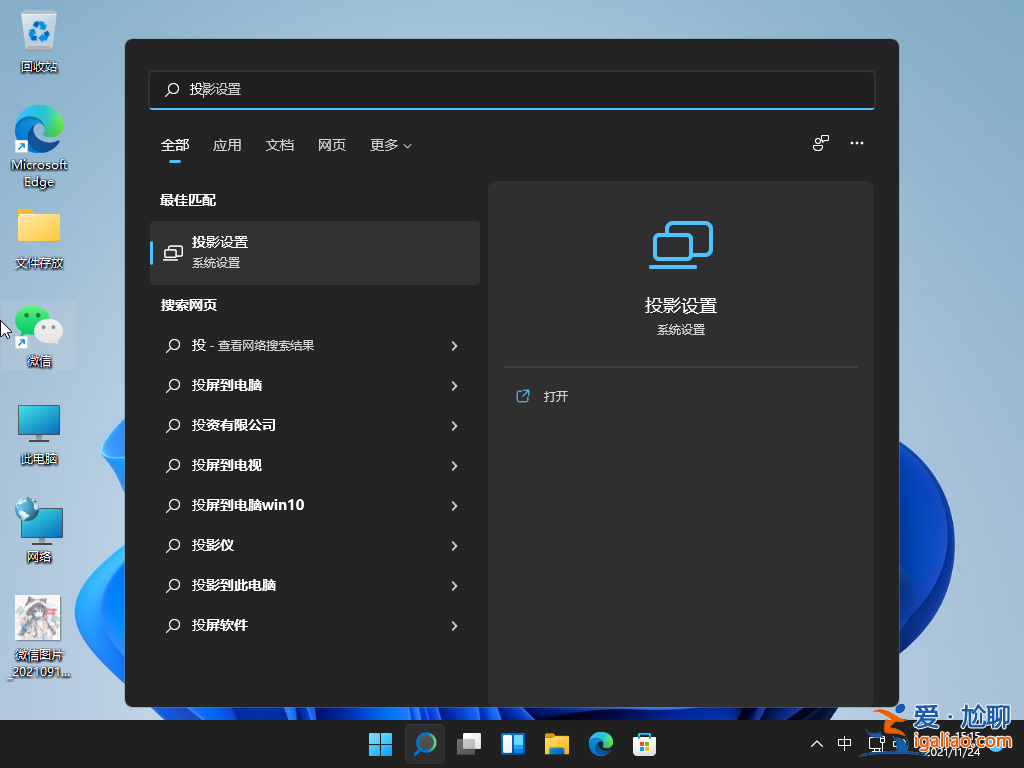
Task: Click the account icon in the search panel
Action: 820,143
